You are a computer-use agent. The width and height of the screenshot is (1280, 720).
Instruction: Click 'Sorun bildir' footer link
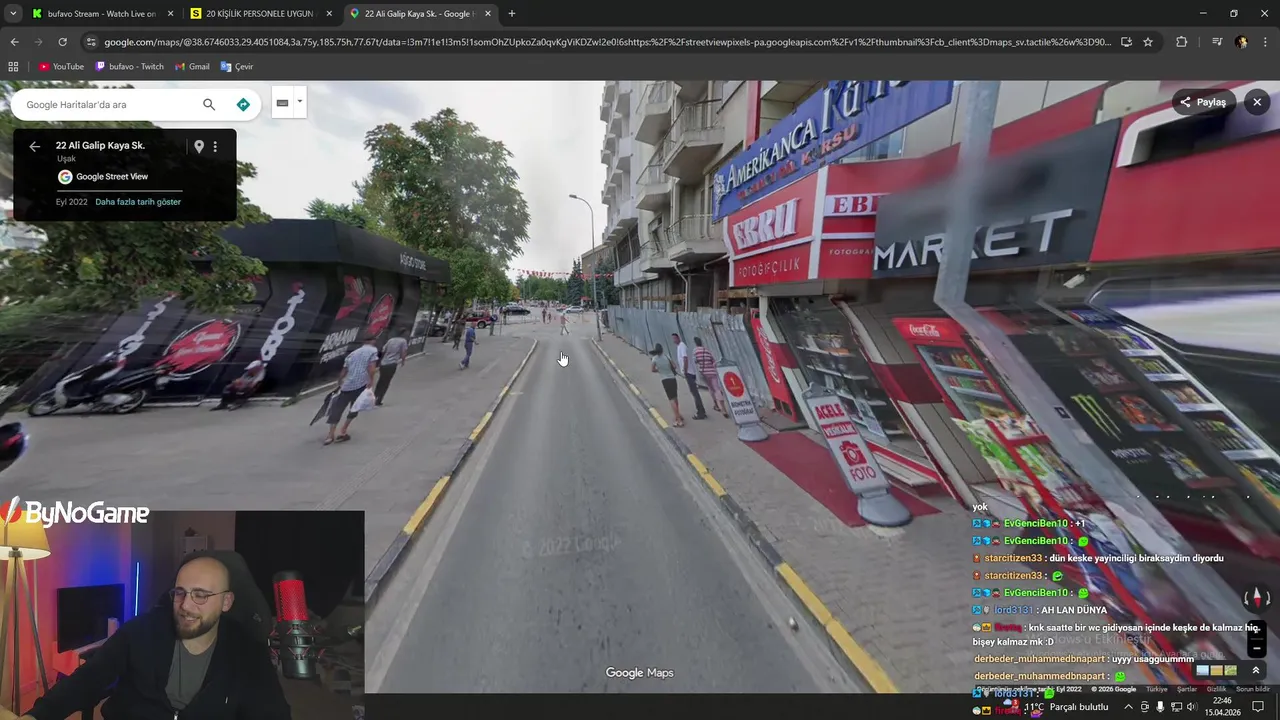tap(1253, 689)
